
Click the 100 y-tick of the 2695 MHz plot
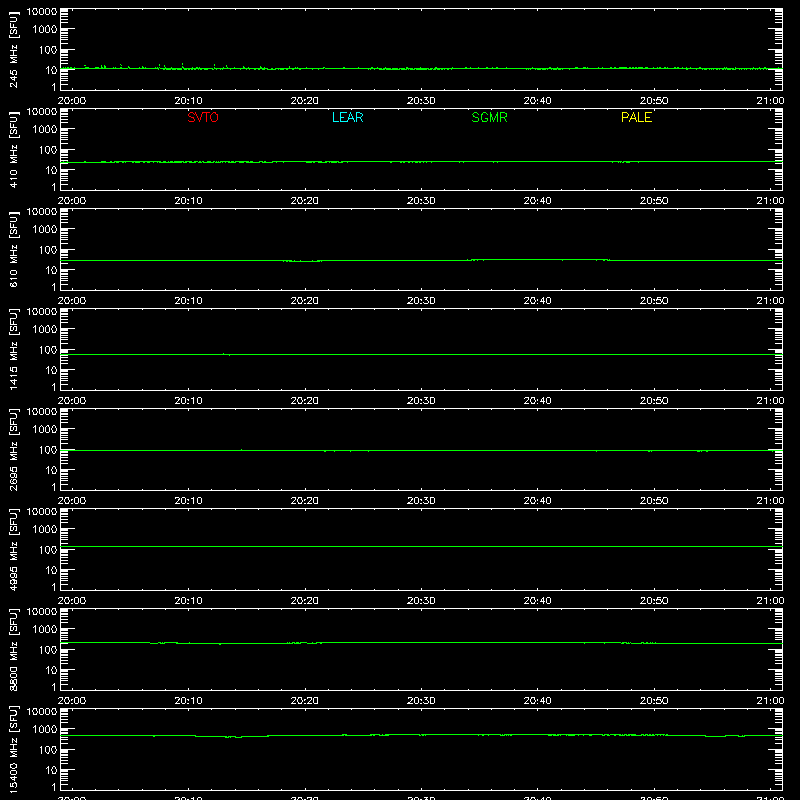point(48,449)
